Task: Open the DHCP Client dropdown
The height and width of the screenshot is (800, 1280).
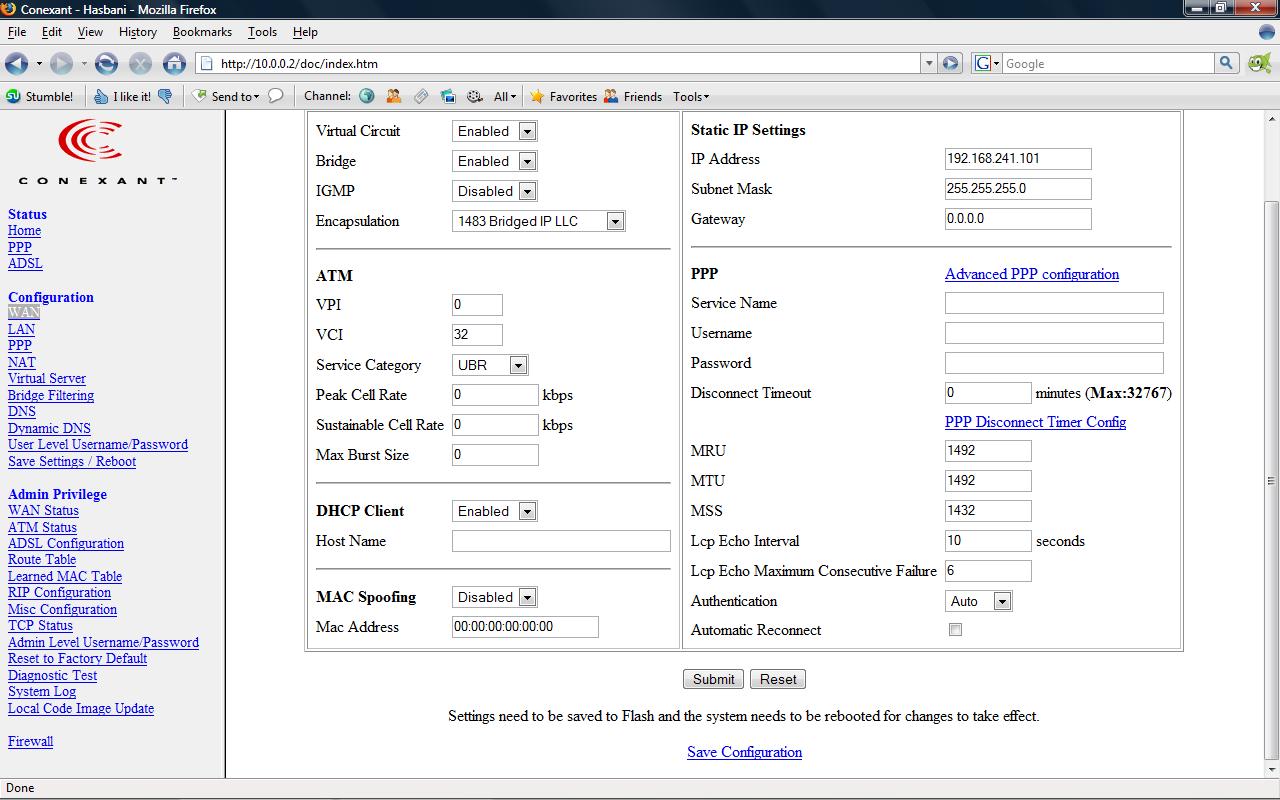Action: click(x=495, y=511)
